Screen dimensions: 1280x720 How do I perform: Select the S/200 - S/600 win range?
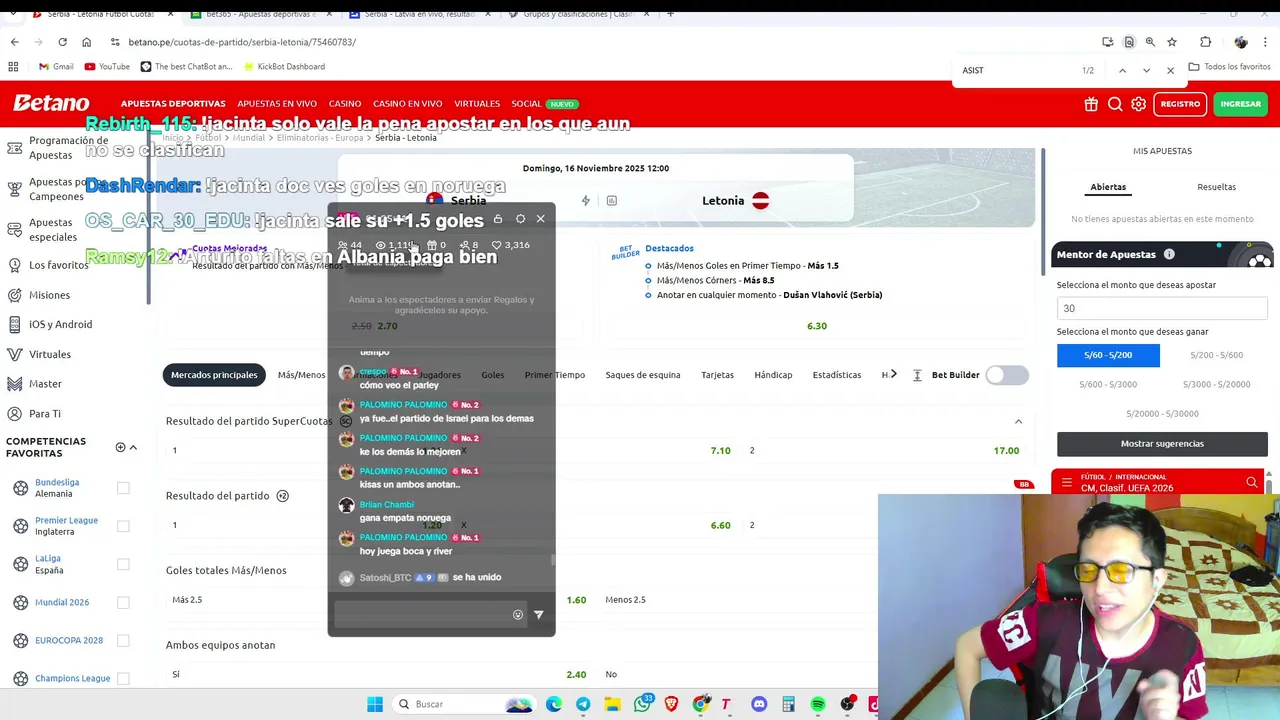pyautogui.click(x=1216, y=355)
